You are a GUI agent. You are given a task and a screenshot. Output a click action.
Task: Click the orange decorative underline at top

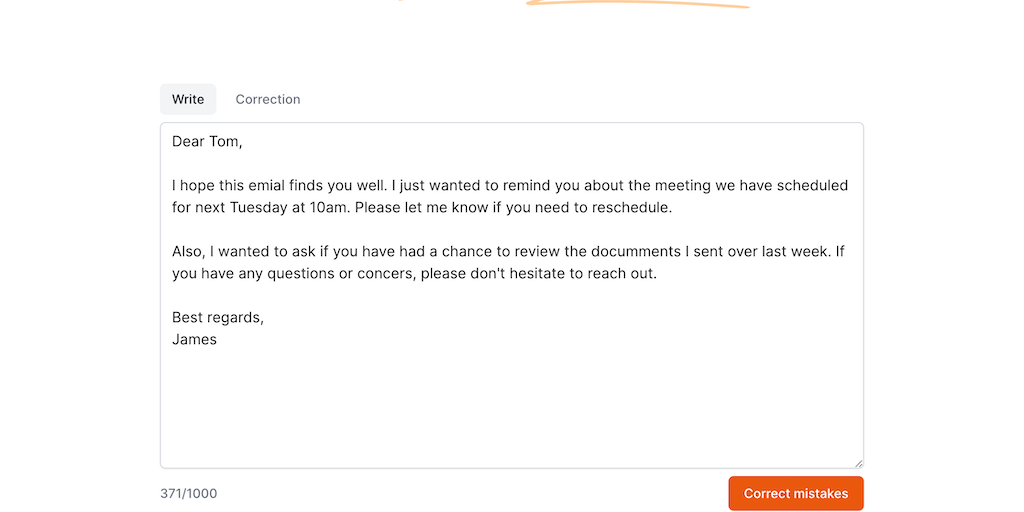point(640,5)
